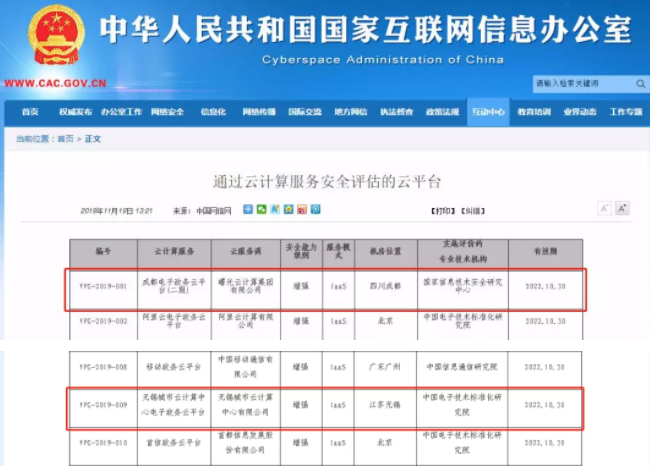Click the blue plus share icon
The width and height of the screenshot is (650, 471).
pyautogui.click(x=248, y=209)
